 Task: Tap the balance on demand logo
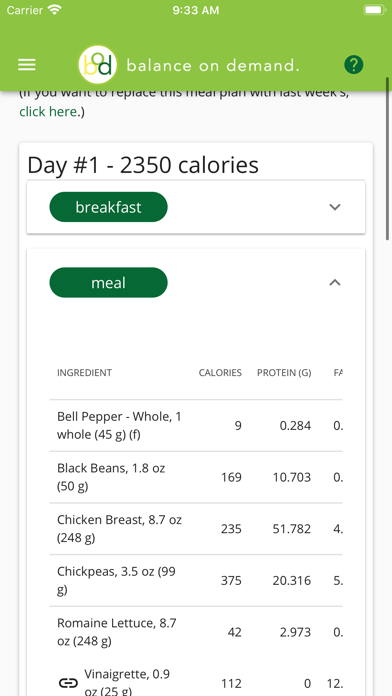pyautogui.click(x=98, y=65)
